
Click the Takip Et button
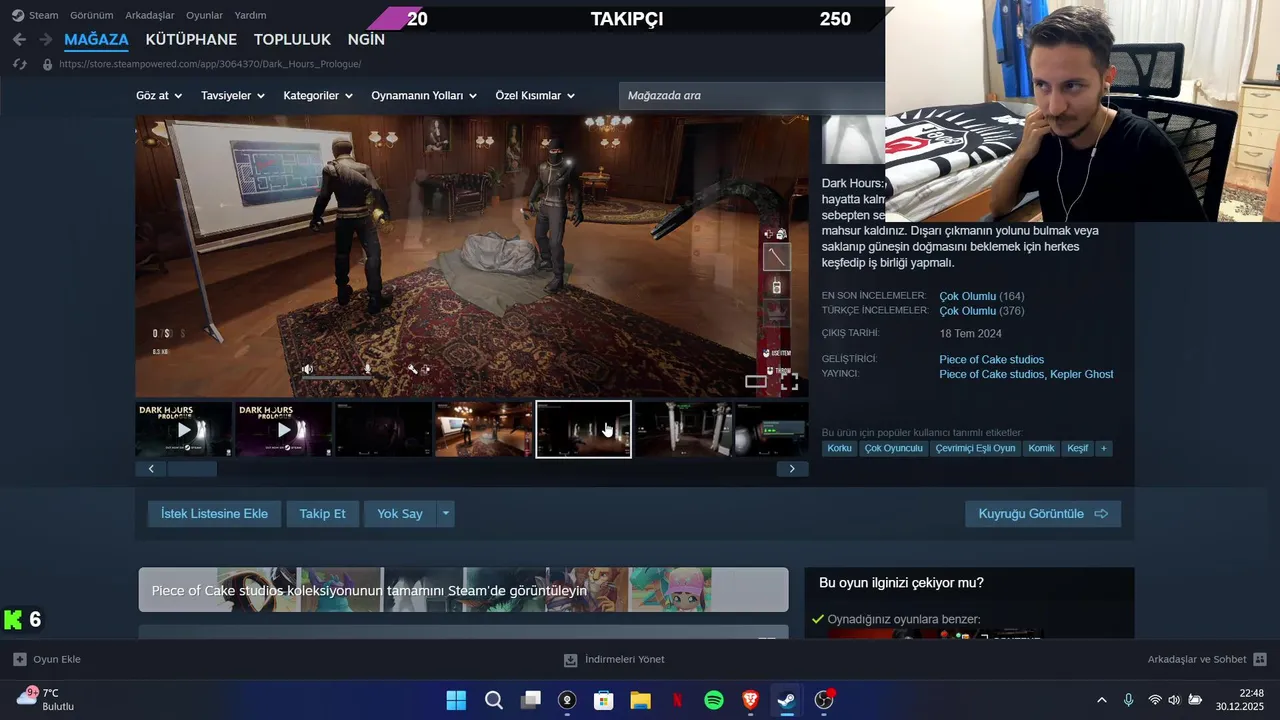(x=322, y=513)
